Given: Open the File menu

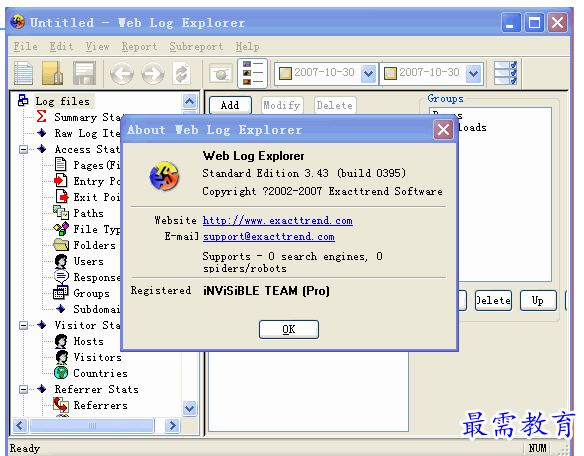Looking at the screenshot, I should point(25,47).
